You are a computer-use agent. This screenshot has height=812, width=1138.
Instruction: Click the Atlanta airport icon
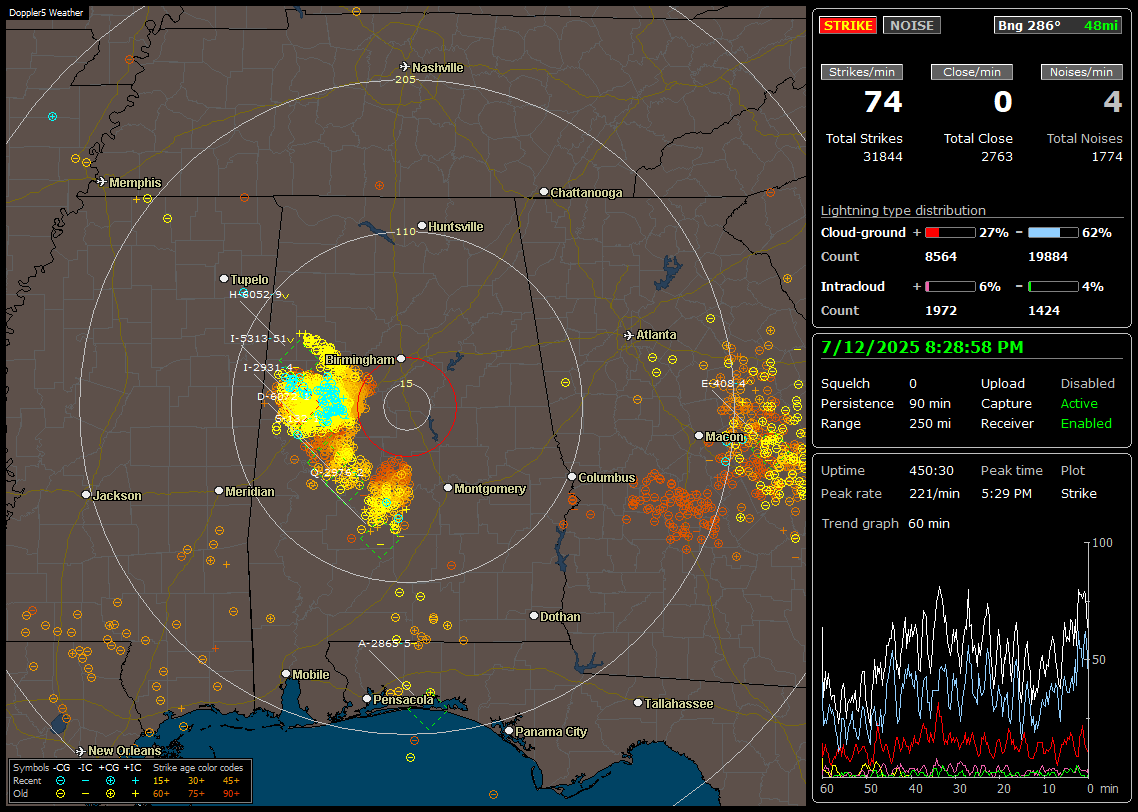[629, 335]
